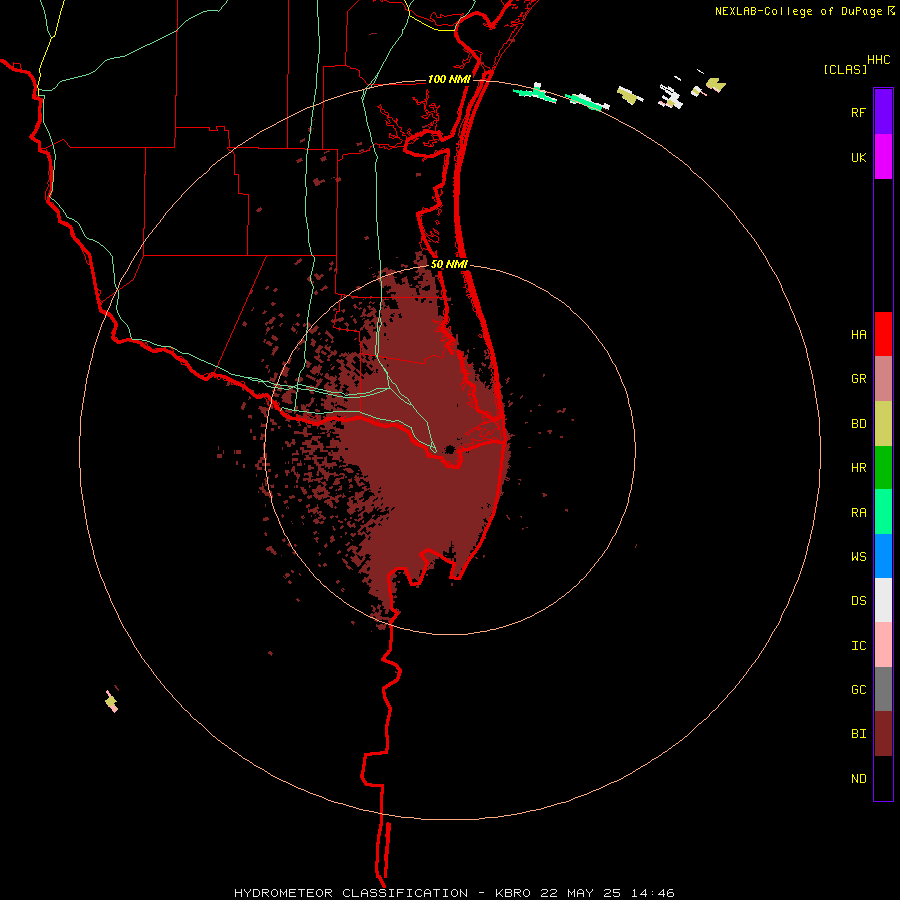
Task: Select the BI dark-red legend swatch
Action: [883, 734]
